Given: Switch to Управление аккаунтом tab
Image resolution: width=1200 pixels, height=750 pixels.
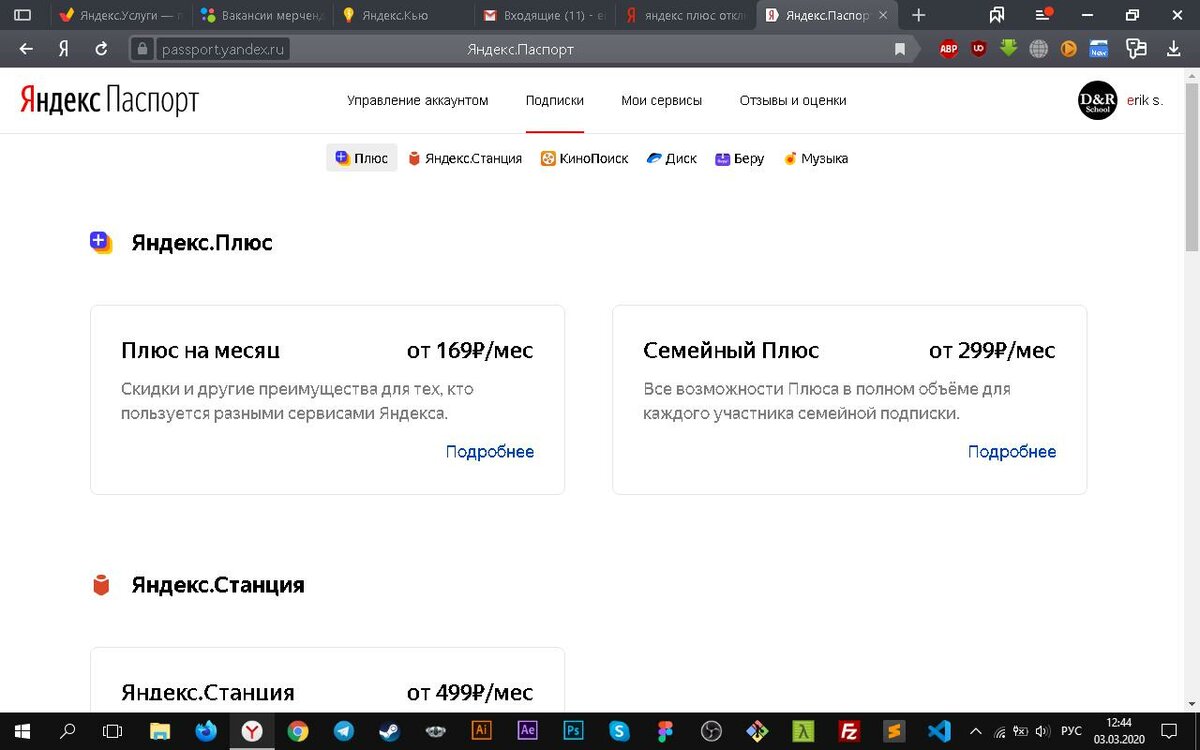Looking at the screenshot, I should [418, 100].
